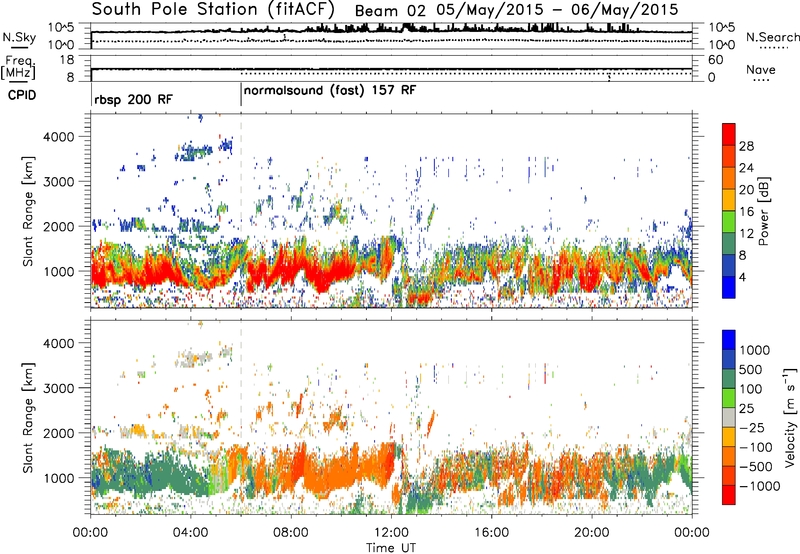The image size is (800, 554).
Task: Click the 4 label on Power colorbar
Action: coord(743,277)
